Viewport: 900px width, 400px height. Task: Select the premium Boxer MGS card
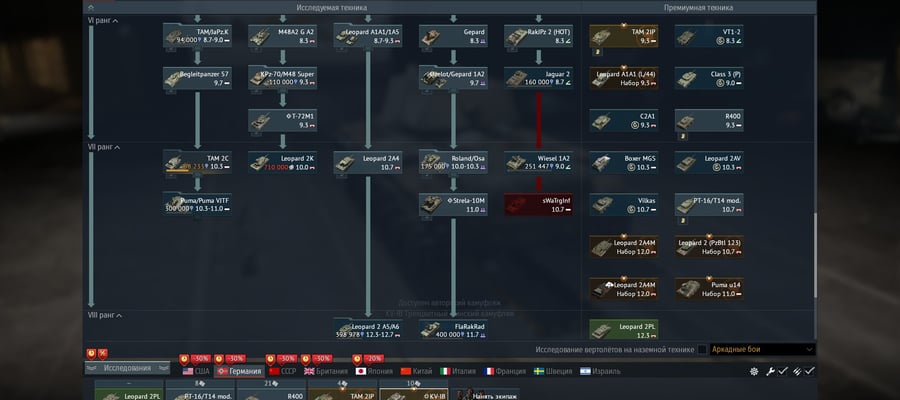point(623,162)
